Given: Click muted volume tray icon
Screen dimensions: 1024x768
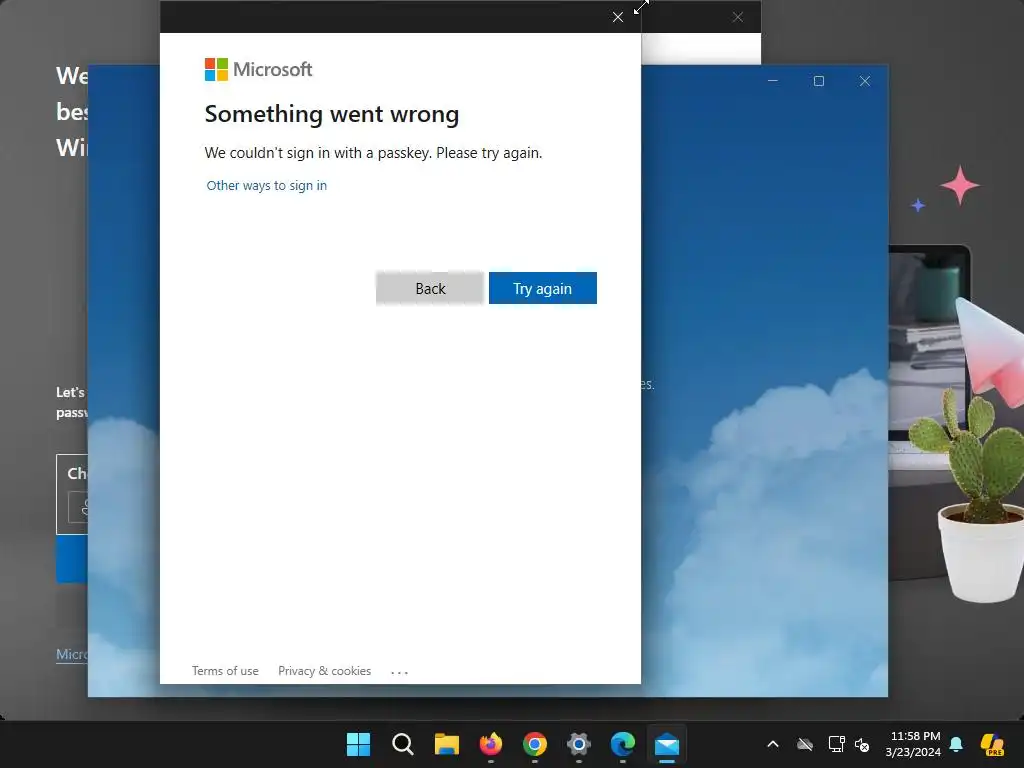Looking at the screenshot, I should tap(862, 744).
